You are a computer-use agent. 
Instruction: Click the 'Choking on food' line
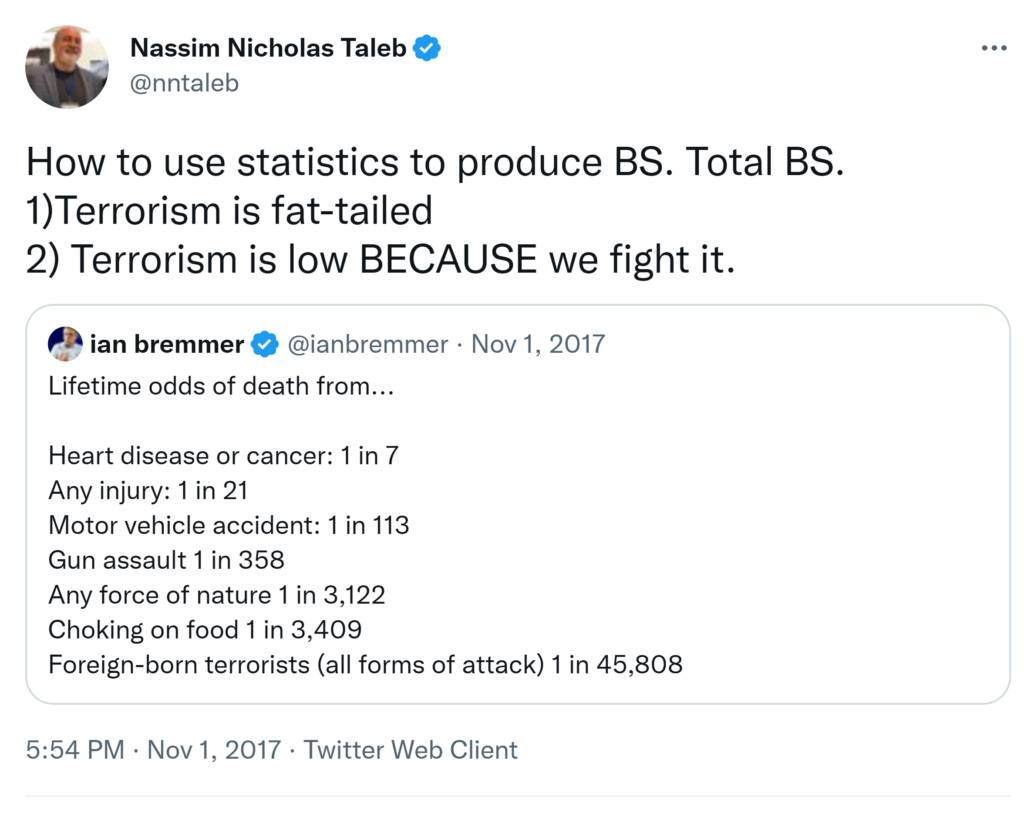(205, 629)
